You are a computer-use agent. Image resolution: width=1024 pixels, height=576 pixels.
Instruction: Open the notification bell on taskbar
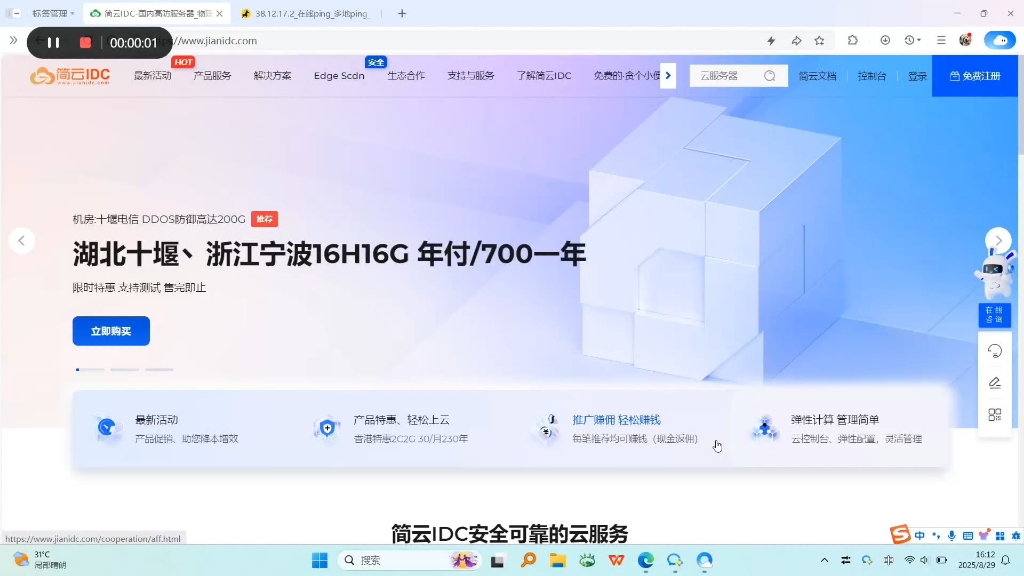click(1006, 560)
